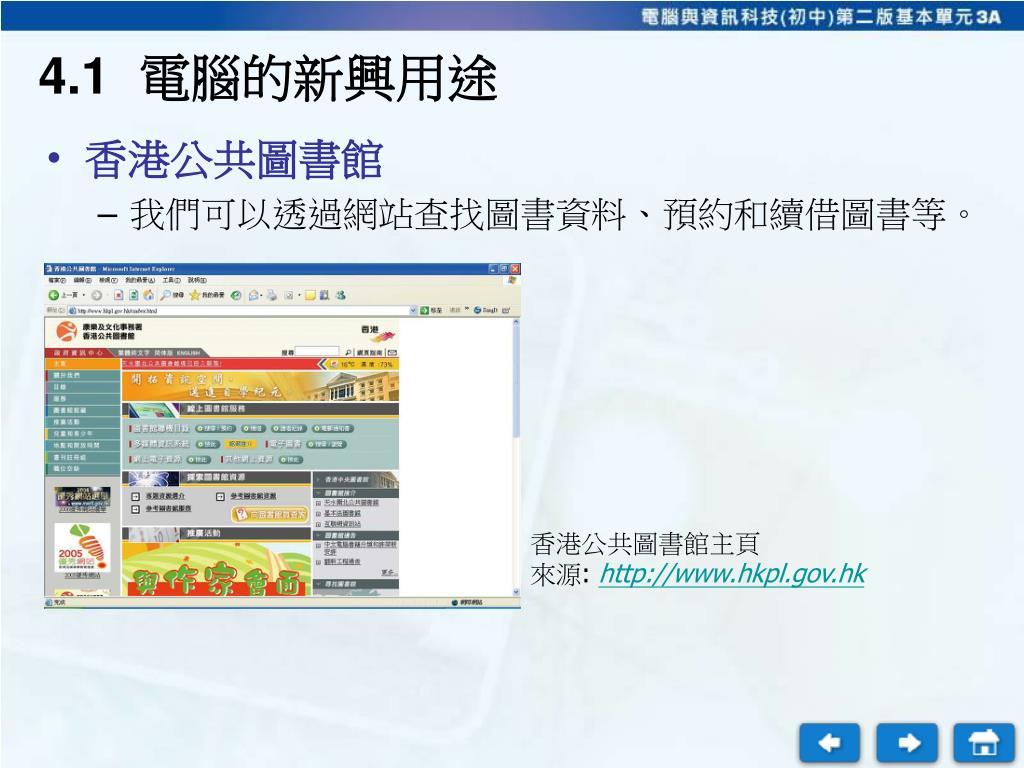Click the green 移至 (Go) button beside the address bar
Screen dimensions: 1024x768
(x=431, y=310)
